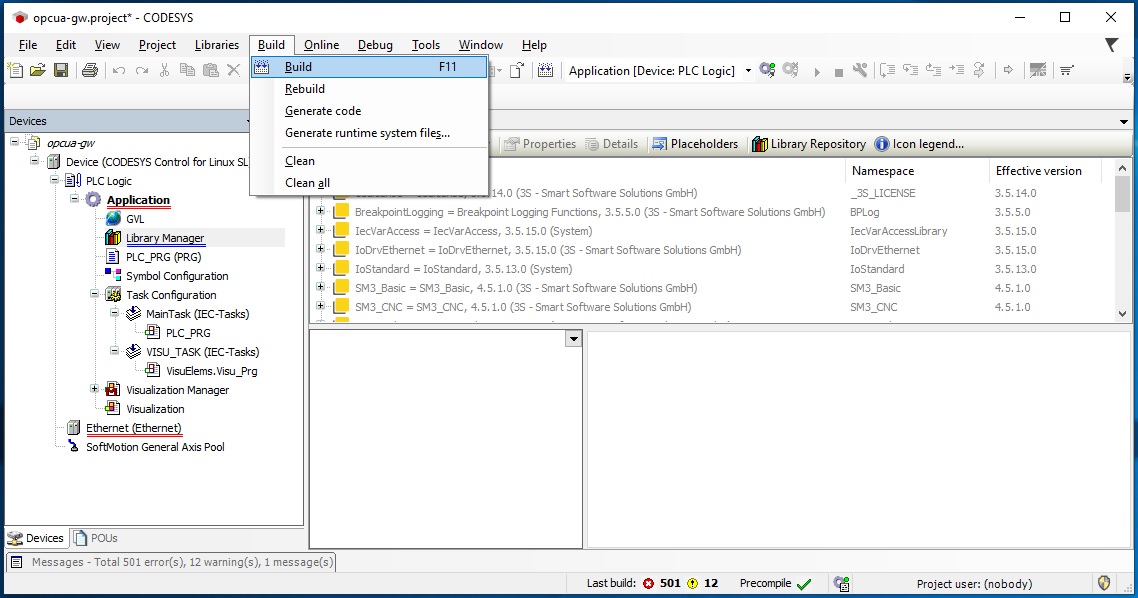
Task: Open the Online menu
Action: 322,45
